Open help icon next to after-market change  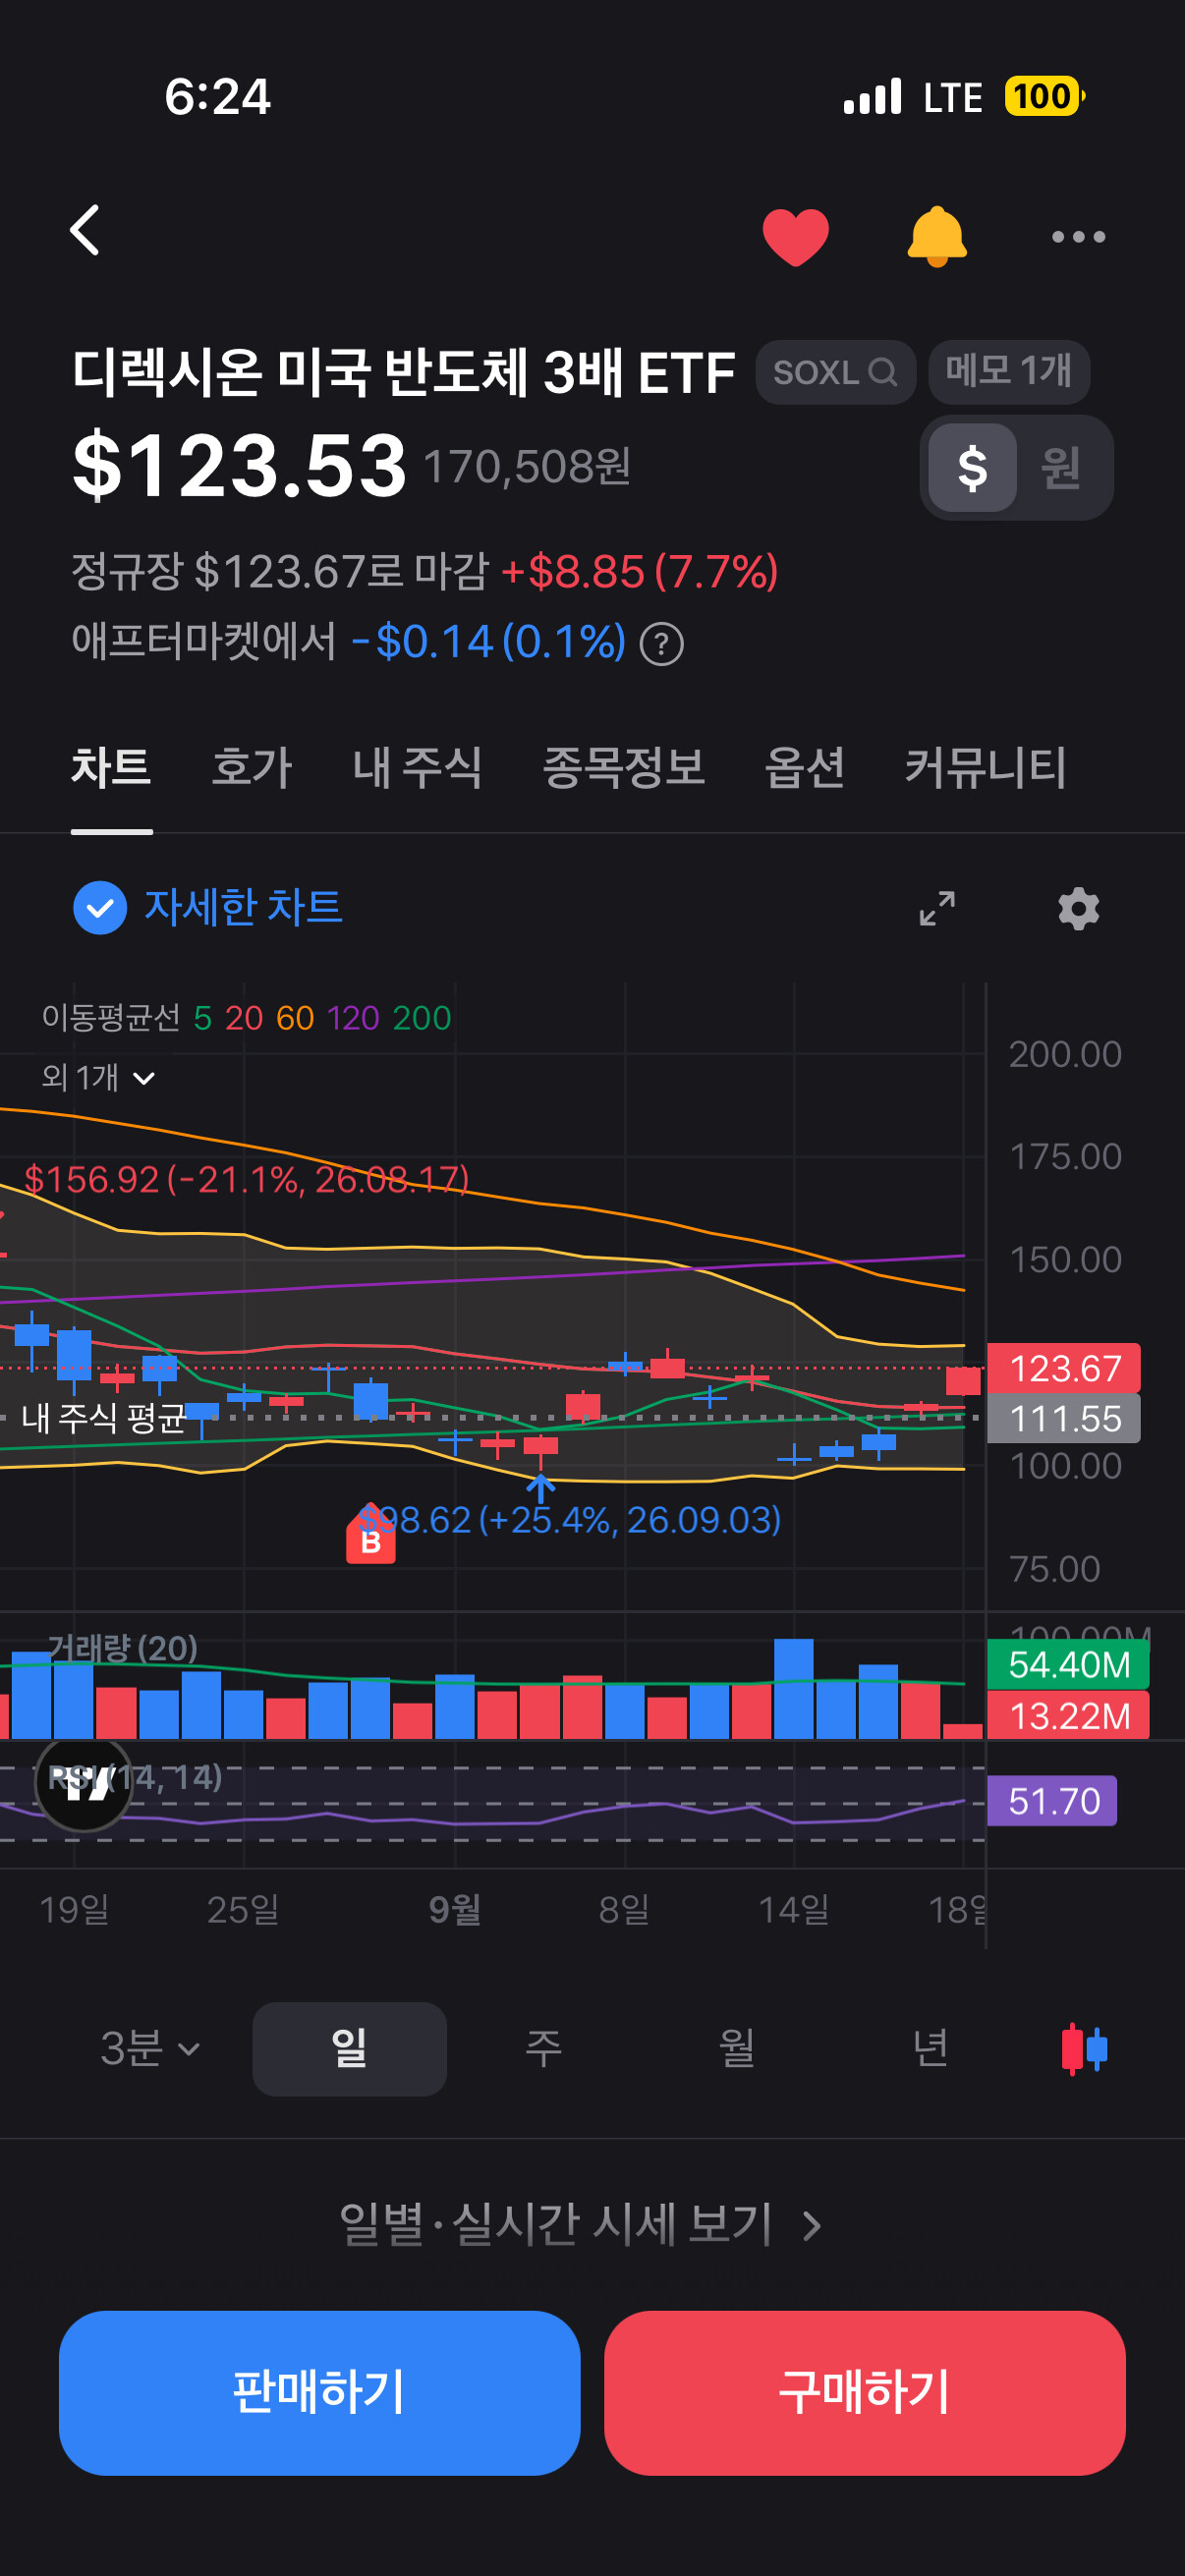coord(661,644)
